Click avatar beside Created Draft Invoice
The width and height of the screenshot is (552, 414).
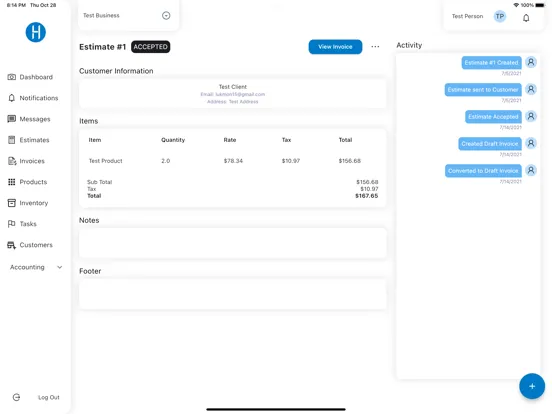coord(531,143)
